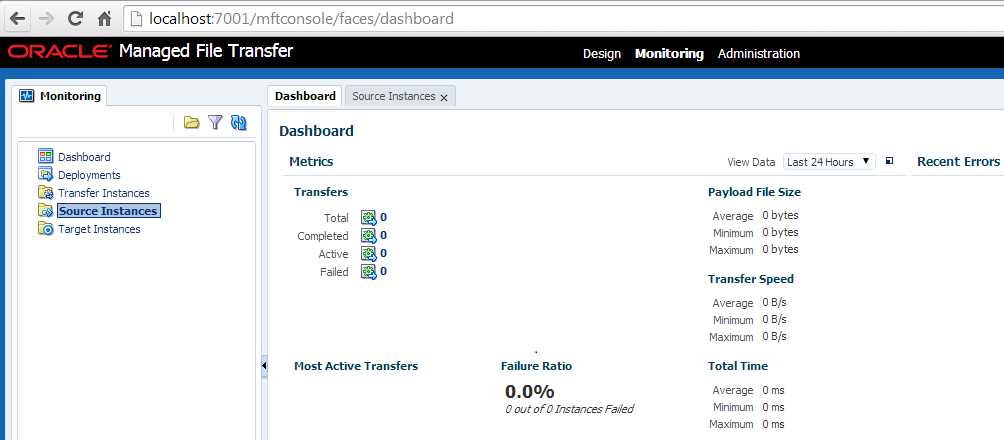This screenshot has width=1004, height=440.
Task: Click the Metrics section title
Action: pos(311,161)
